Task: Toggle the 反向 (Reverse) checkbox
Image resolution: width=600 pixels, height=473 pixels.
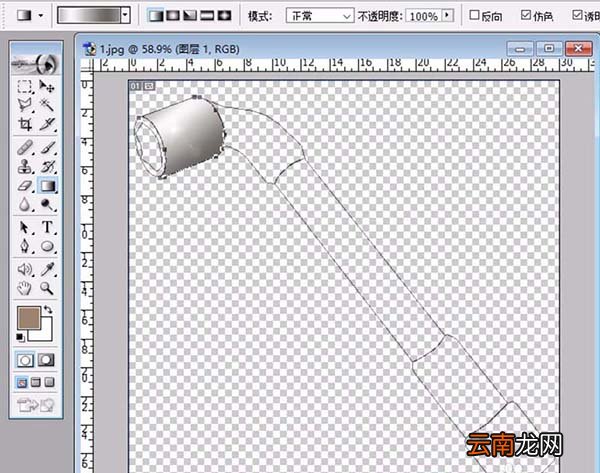Action: 474,15
